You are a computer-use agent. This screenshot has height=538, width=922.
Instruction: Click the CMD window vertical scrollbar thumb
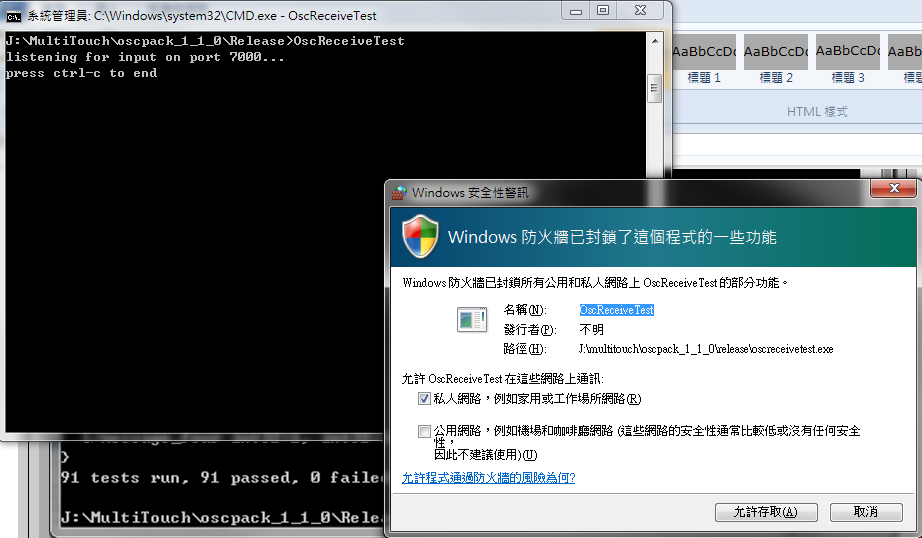coord(654,88)
